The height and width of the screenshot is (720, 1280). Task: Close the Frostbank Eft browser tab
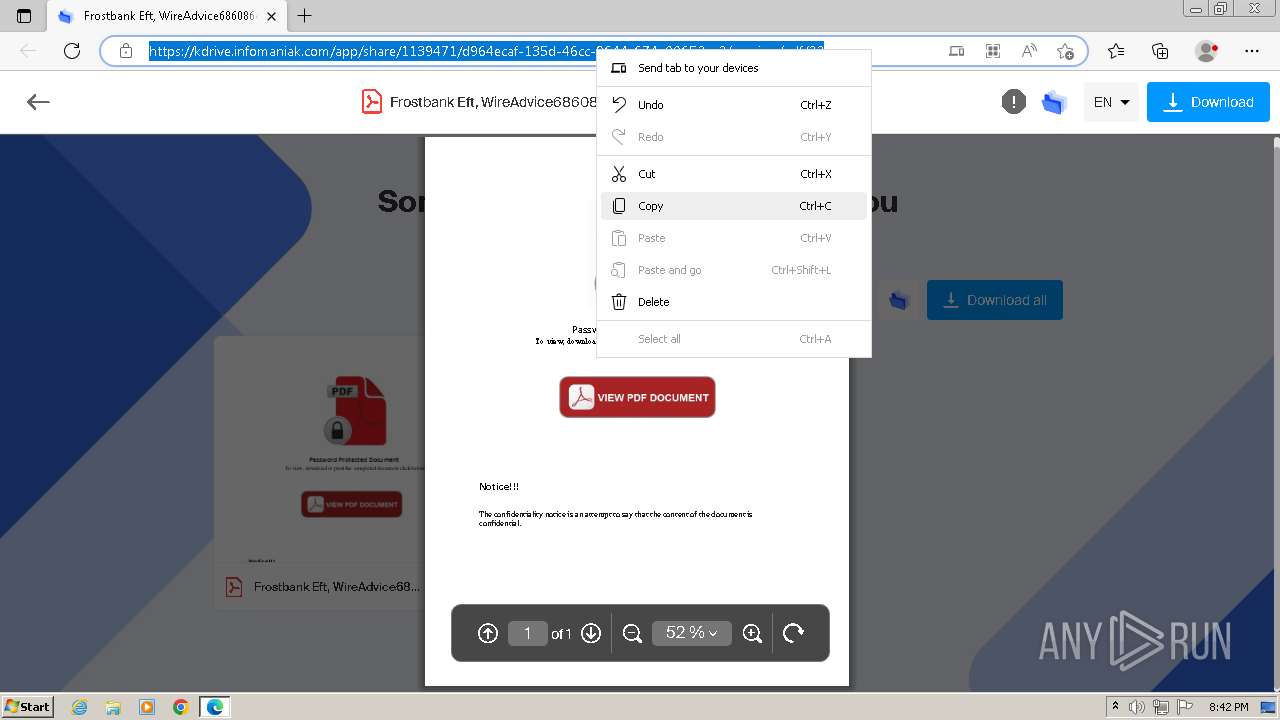tap(272, 16)
